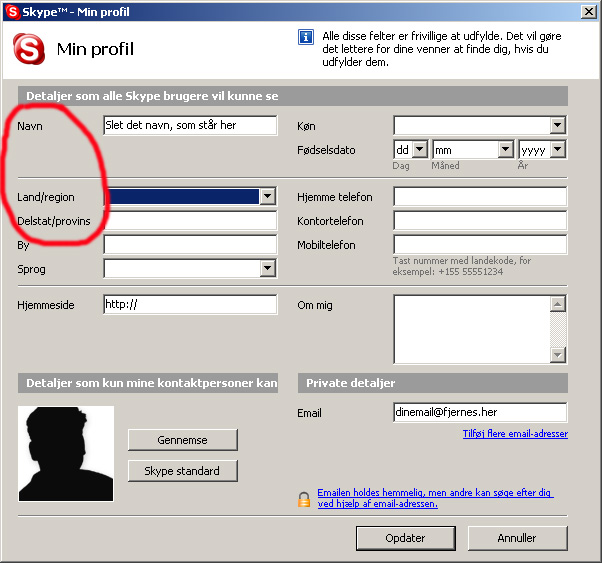Expand the Sprog language dropdown

[267, 268]
